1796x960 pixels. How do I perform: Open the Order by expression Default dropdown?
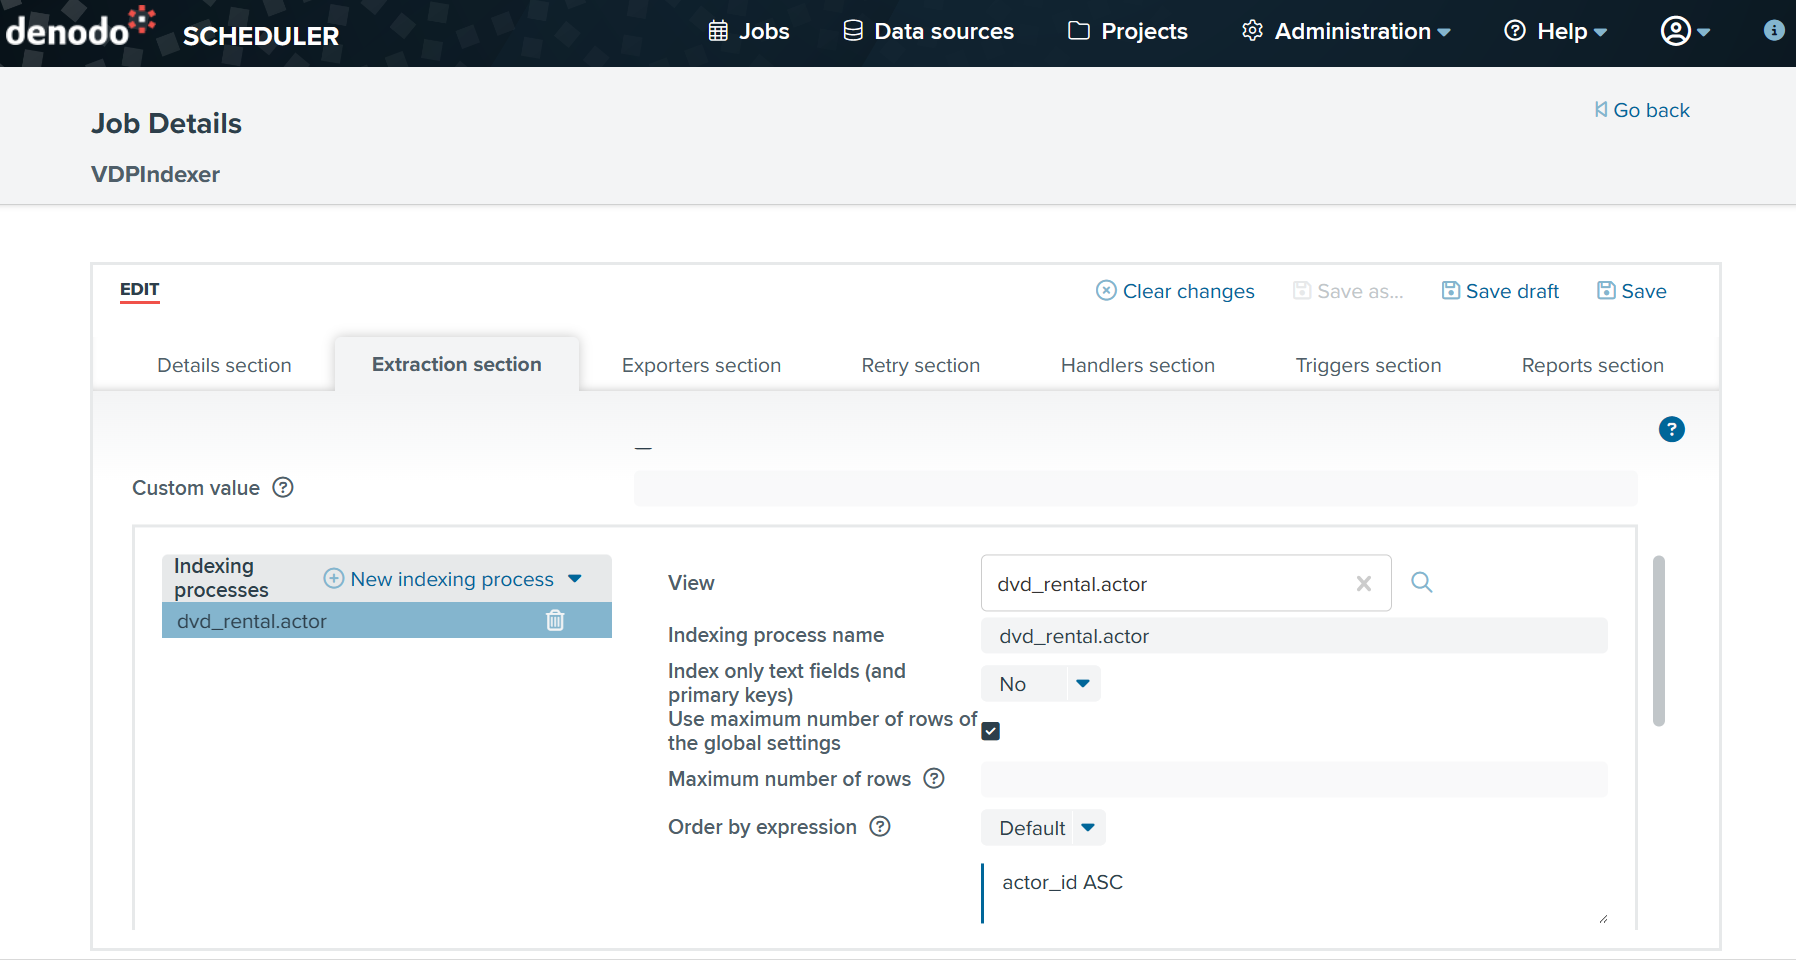click(x=1088, y=827)
